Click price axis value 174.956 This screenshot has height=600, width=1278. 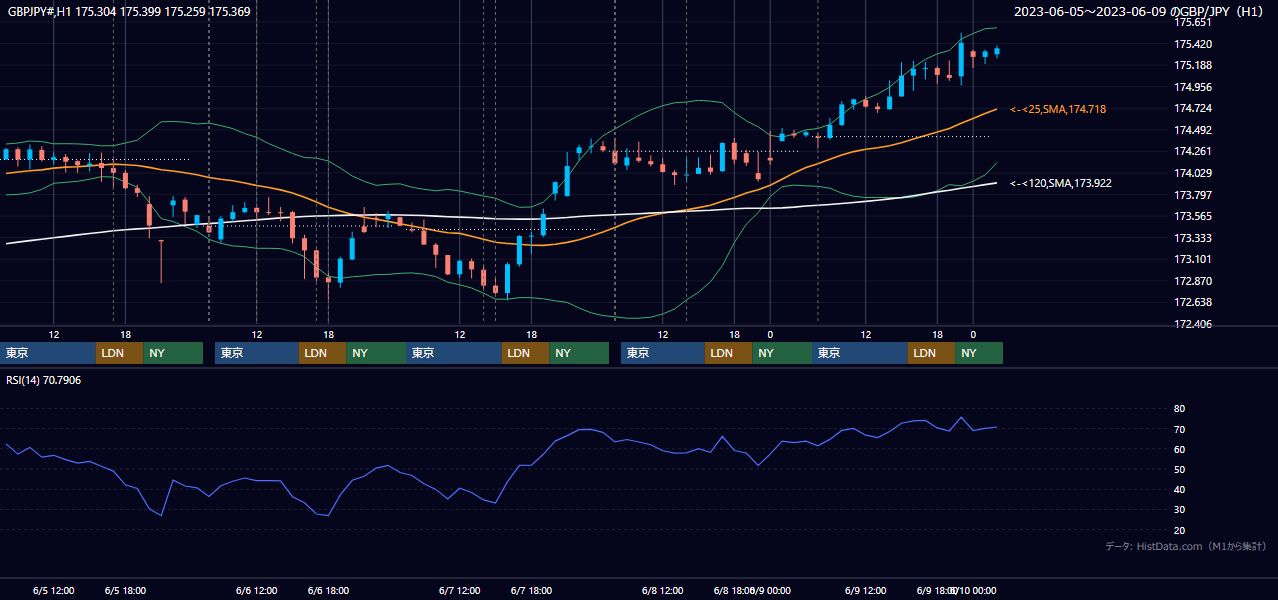pos(1193,87)
